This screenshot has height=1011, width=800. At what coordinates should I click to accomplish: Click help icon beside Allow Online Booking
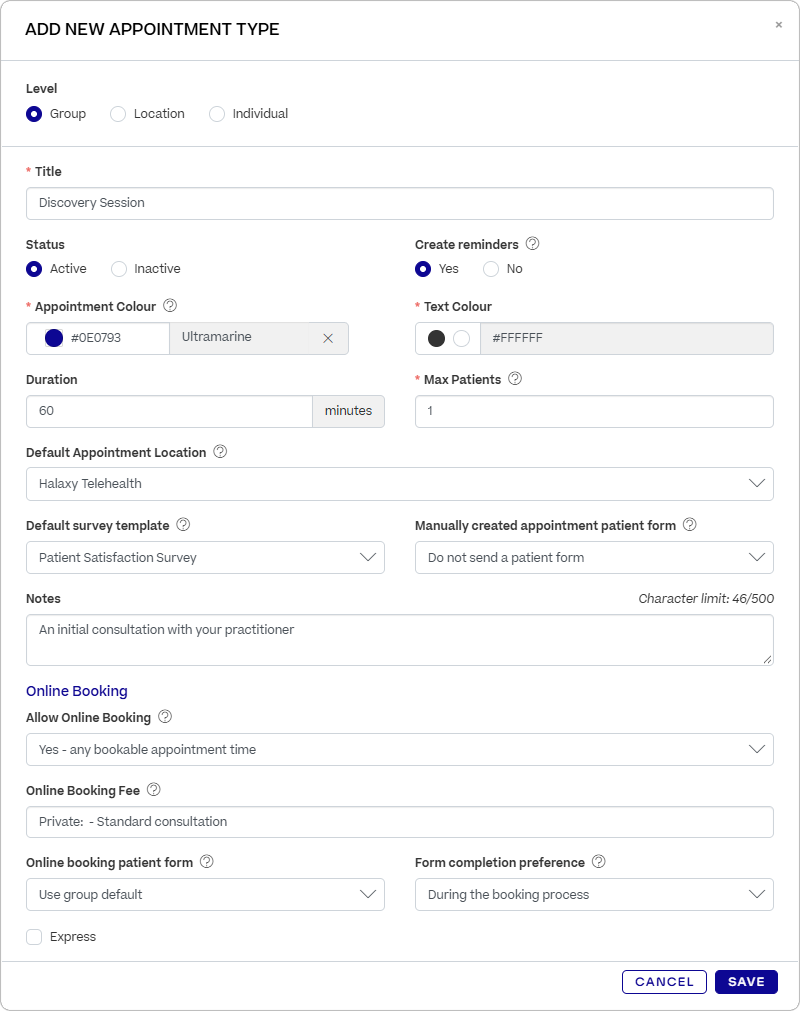click(x=165, y=716)
